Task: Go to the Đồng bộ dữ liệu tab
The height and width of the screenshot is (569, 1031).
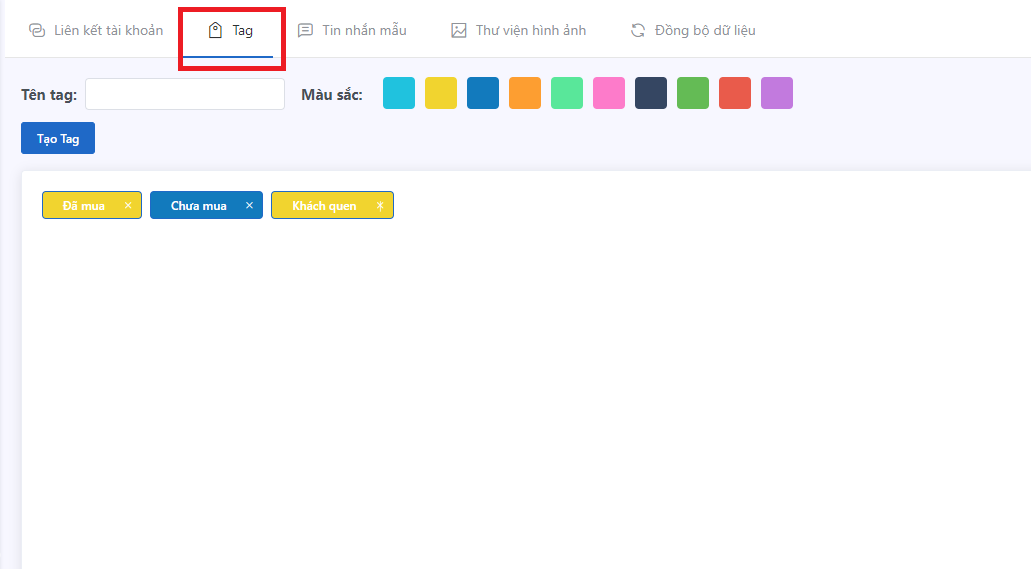Action: click(x=692, y=30)
